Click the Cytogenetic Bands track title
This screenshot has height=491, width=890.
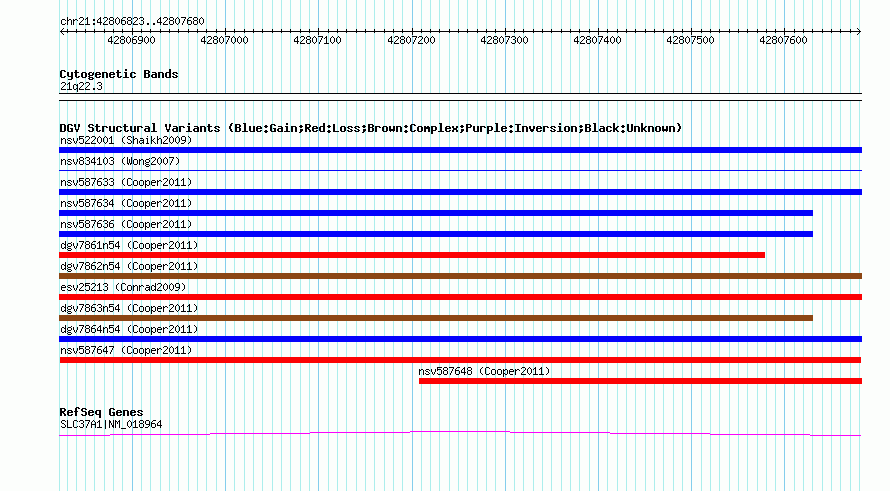[x=119, y=74]
